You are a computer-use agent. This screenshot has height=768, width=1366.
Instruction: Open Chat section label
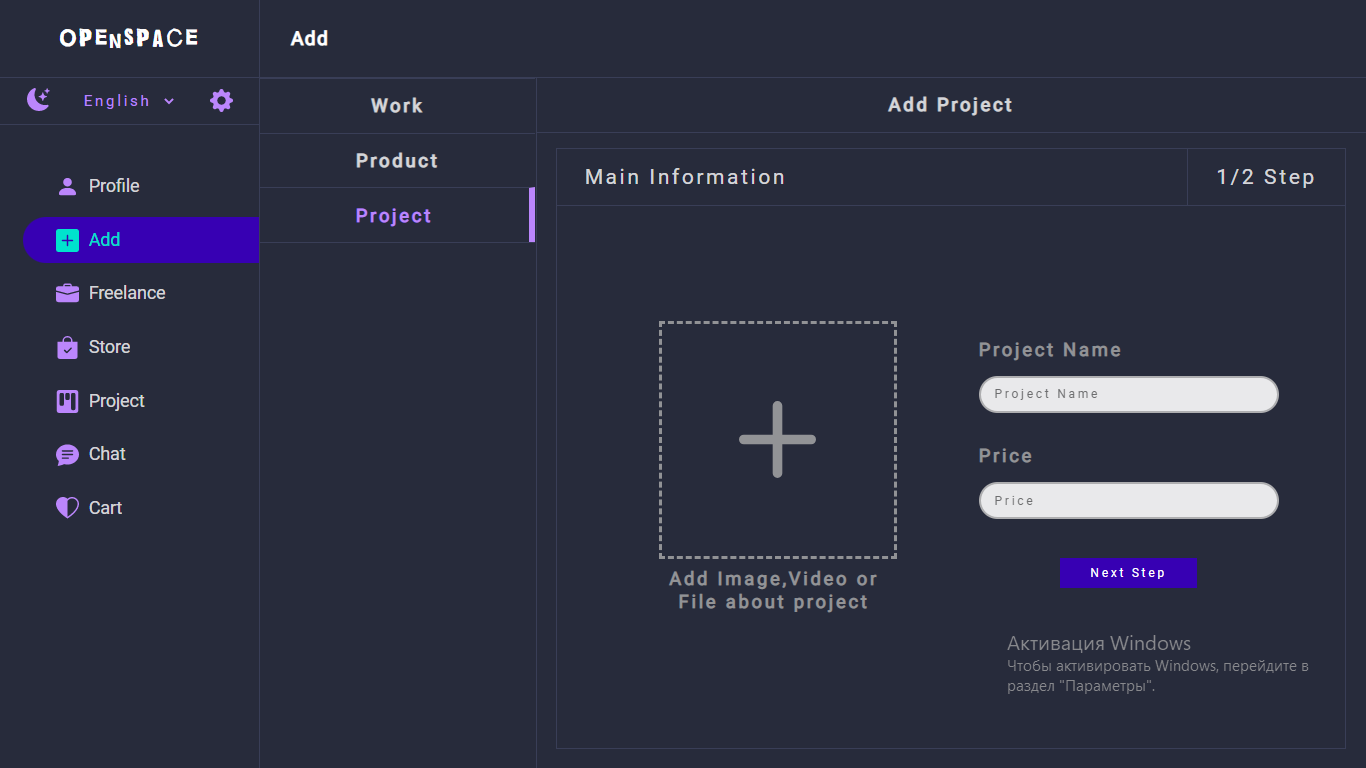pos(107,454)
